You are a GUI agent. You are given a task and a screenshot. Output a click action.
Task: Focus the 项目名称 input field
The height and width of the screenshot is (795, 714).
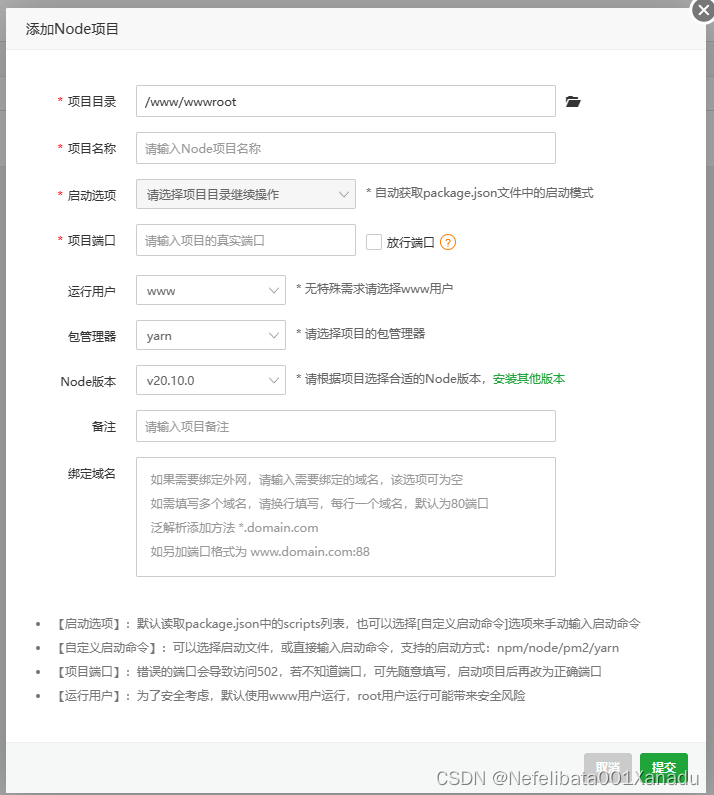pyautogui.click(x=346, y=148)
